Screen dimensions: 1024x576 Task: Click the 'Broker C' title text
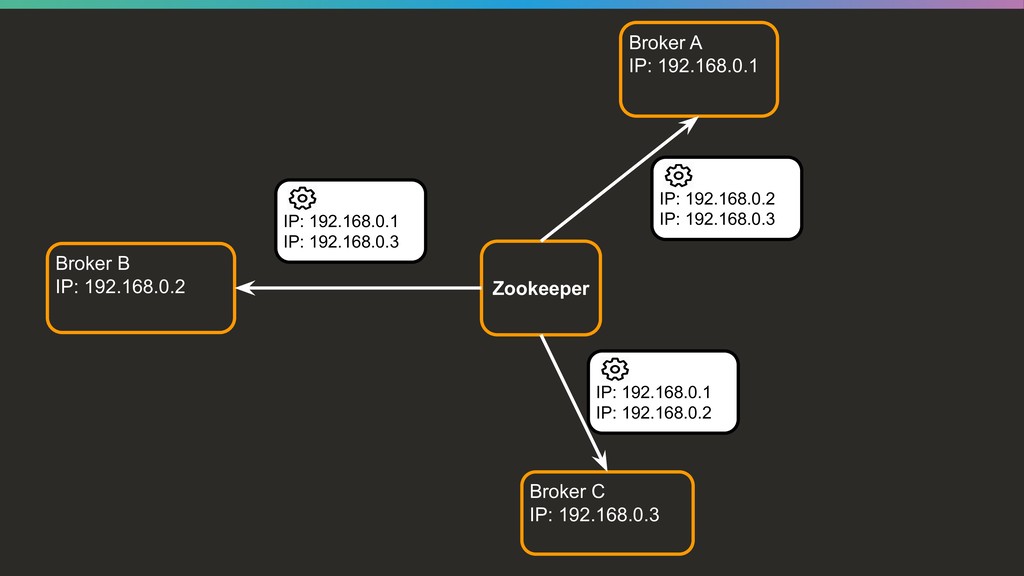tap(567, 491)
